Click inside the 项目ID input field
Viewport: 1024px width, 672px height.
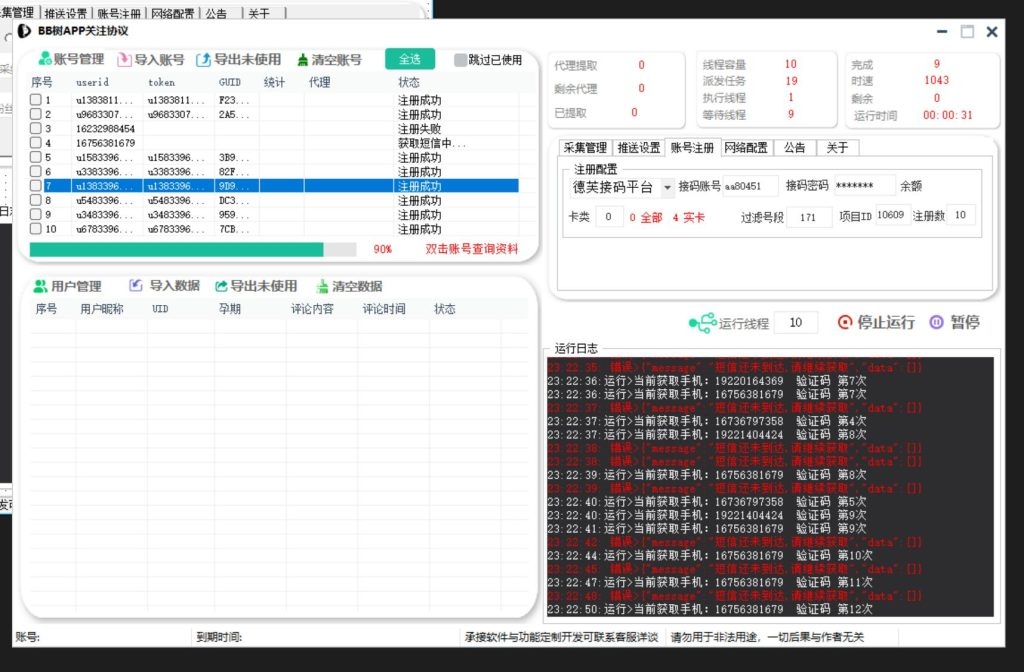892,216
